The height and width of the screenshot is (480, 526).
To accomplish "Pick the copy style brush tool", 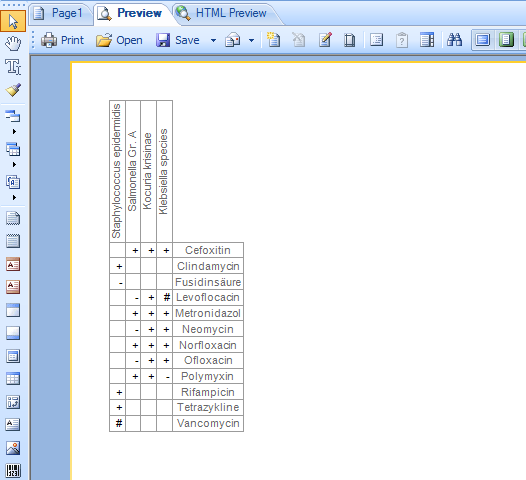I will click(x=13, y=90).
